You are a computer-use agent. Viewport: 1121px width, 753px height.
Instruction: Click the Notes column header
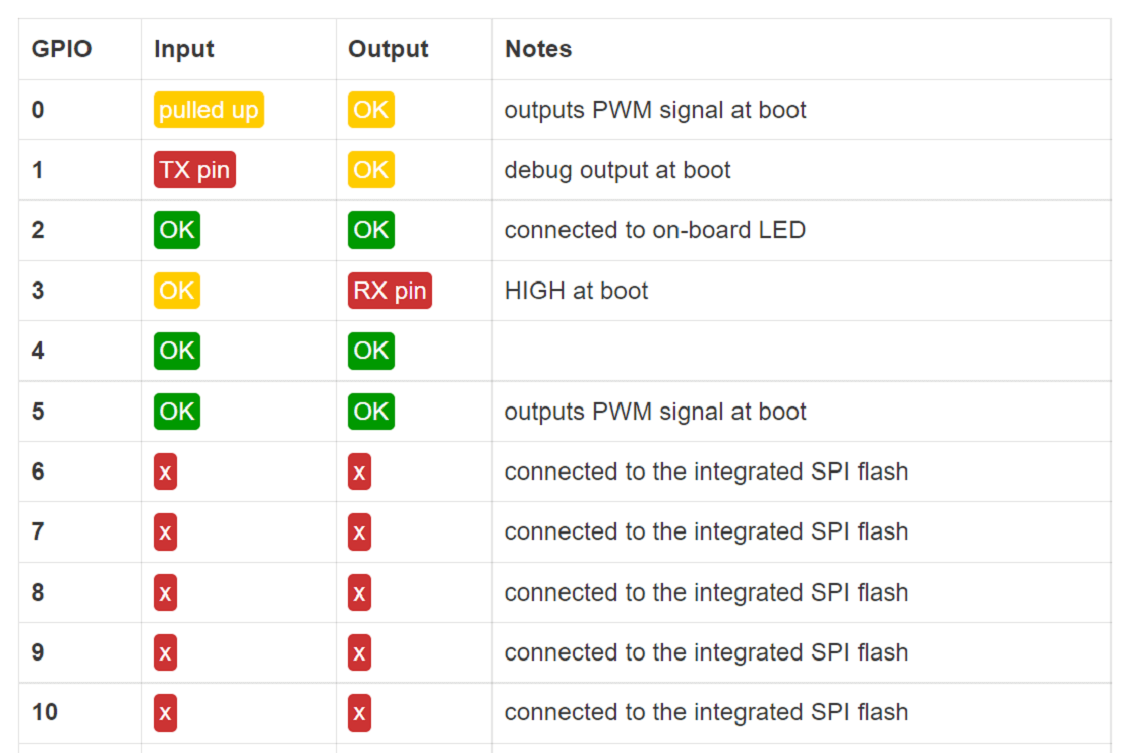(538, 49)
